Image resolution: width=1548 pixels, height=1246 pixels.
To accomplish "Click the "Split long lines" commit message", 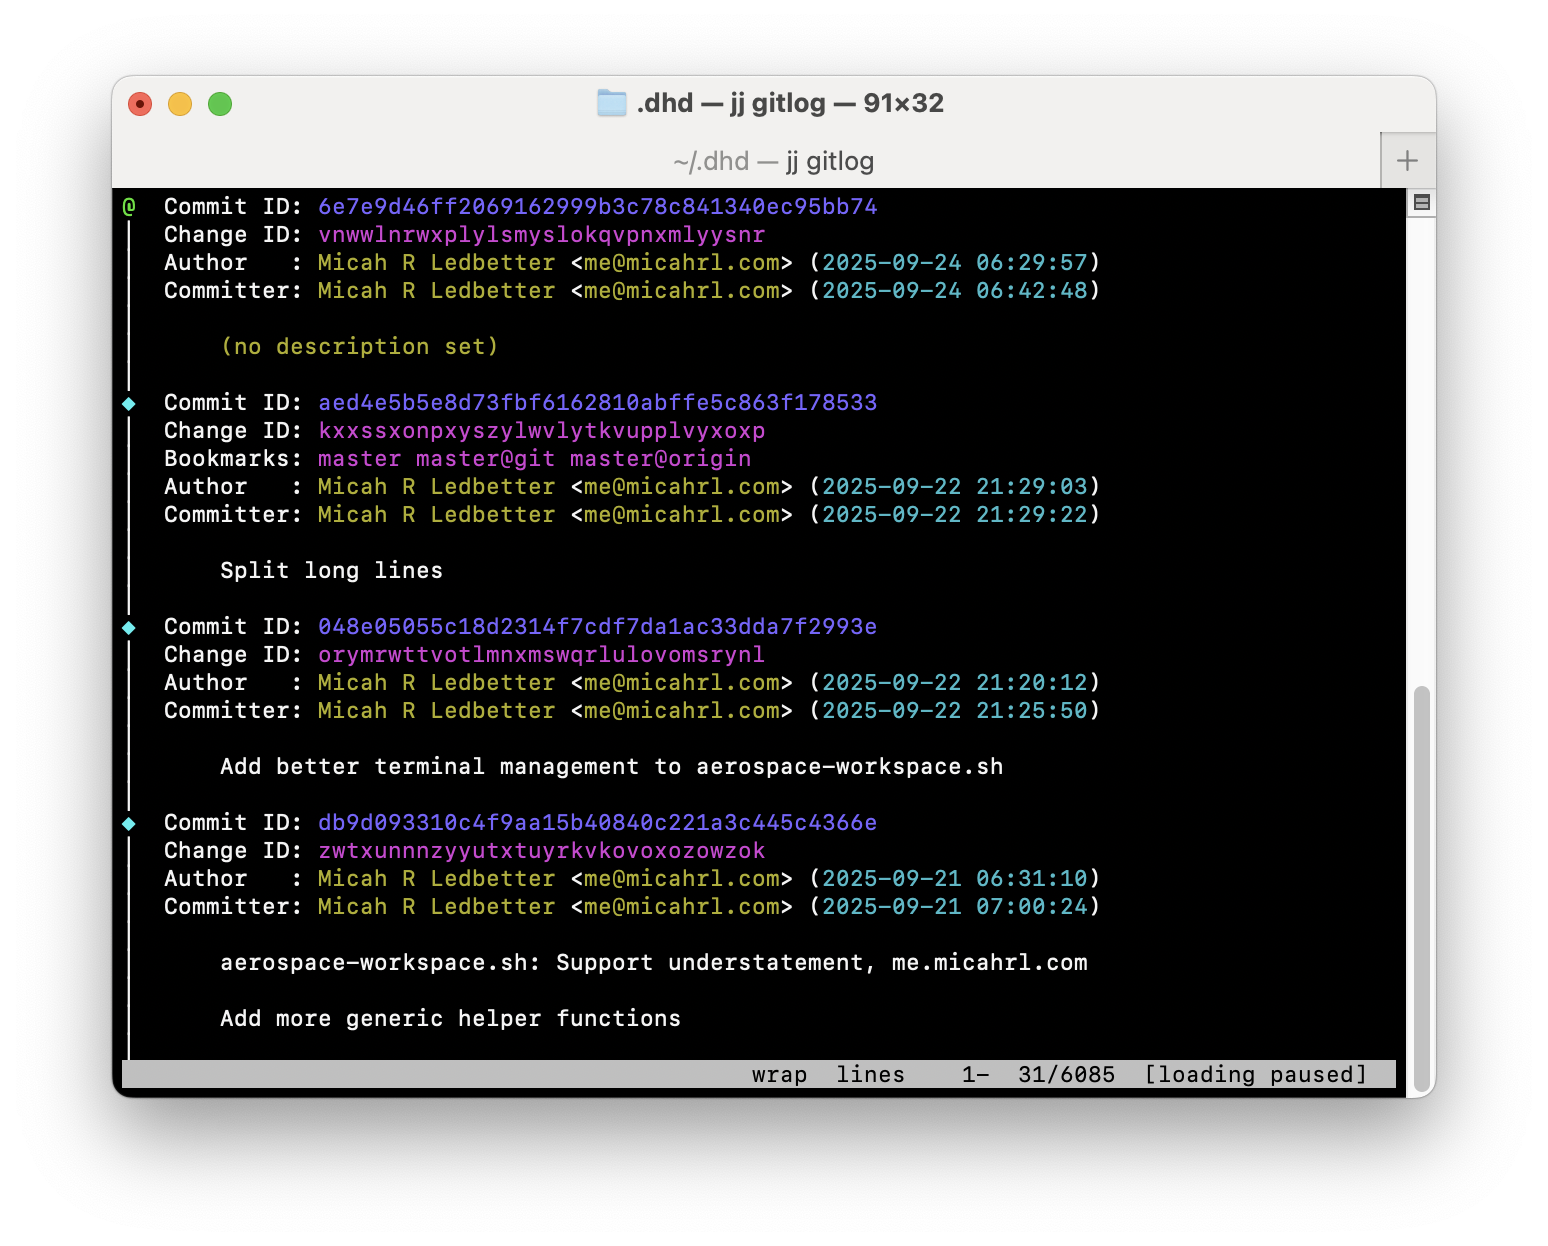I will pos(331,571).
